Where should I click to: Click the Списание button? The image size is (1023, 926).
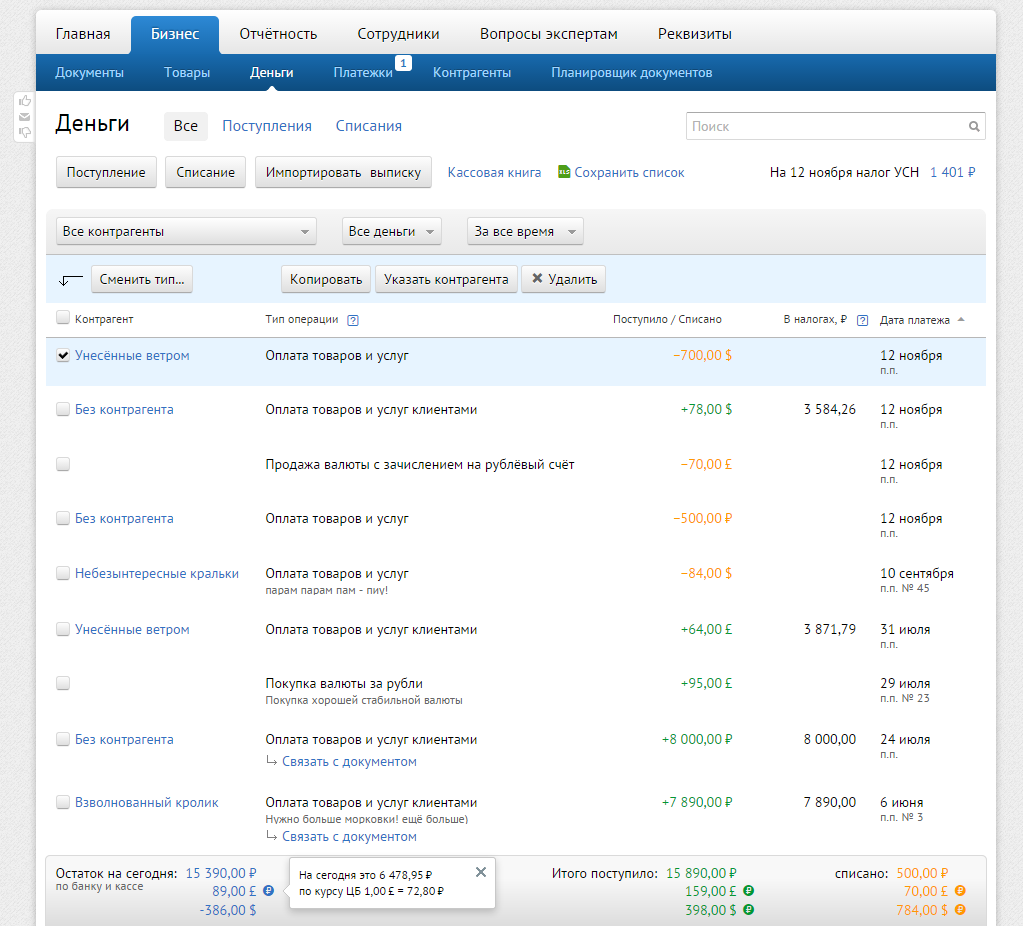pyautogui.click(x=206, y=172)
